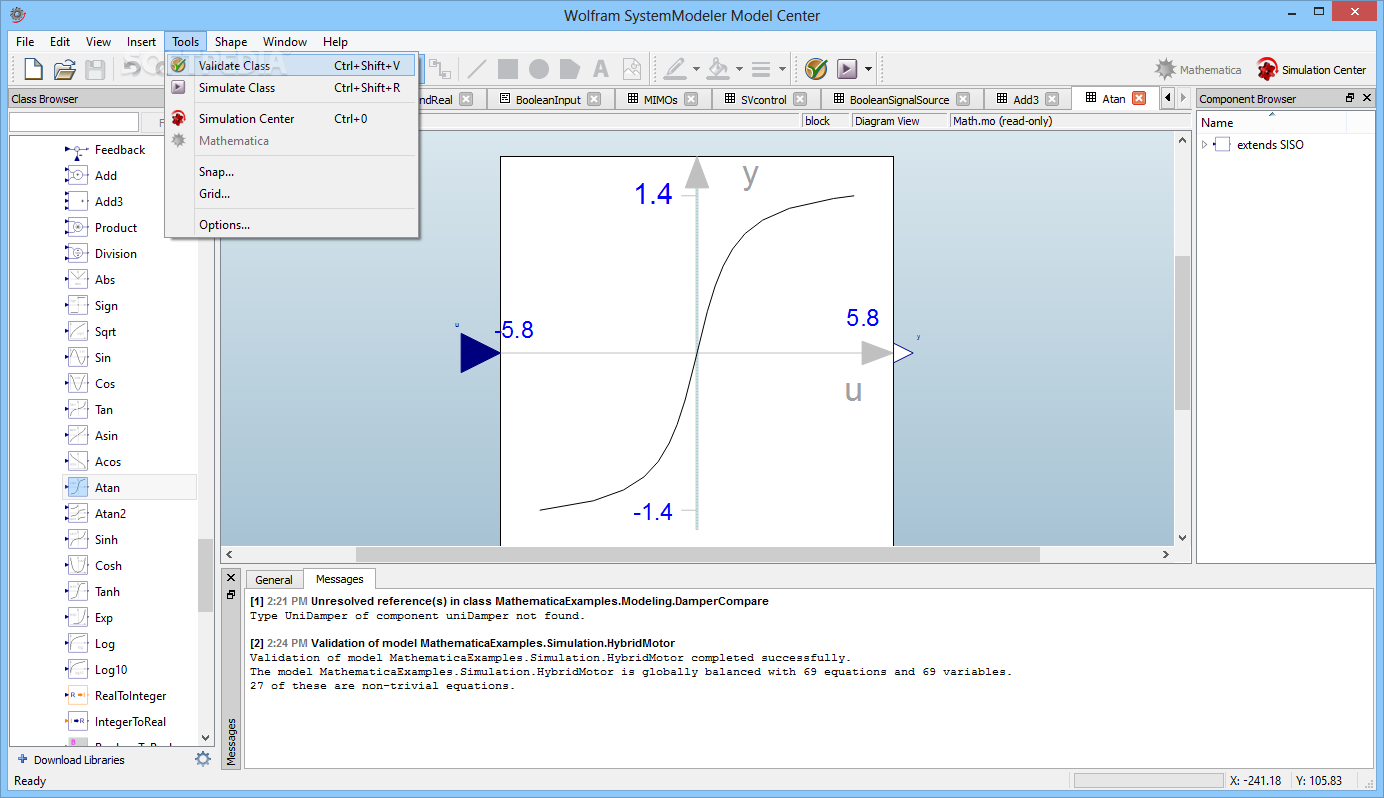Open a file with the folder toolbar icon
The height and width of the screenshot is (798, 1384).
[65, 69]
